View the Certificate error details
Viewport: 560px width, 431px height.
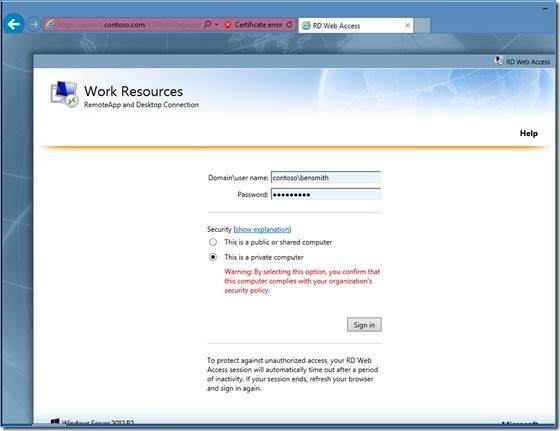click(x=258, y=25)
